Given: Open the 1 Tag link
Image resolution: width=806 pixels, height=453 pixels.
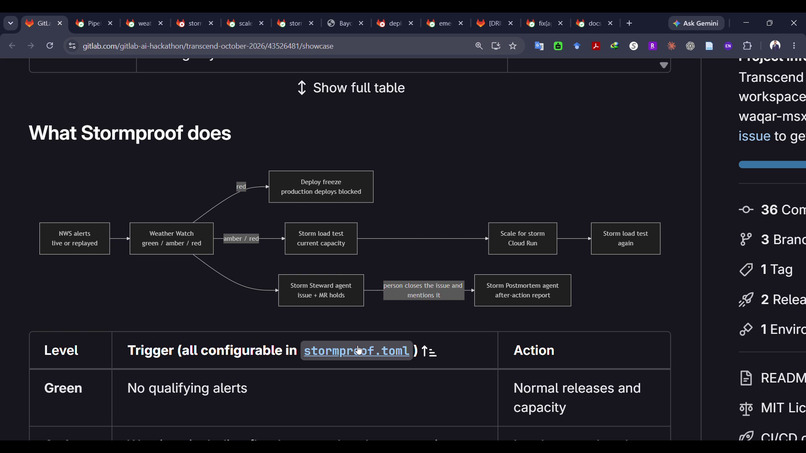Looking at the screenshot, I should point(777,269).
